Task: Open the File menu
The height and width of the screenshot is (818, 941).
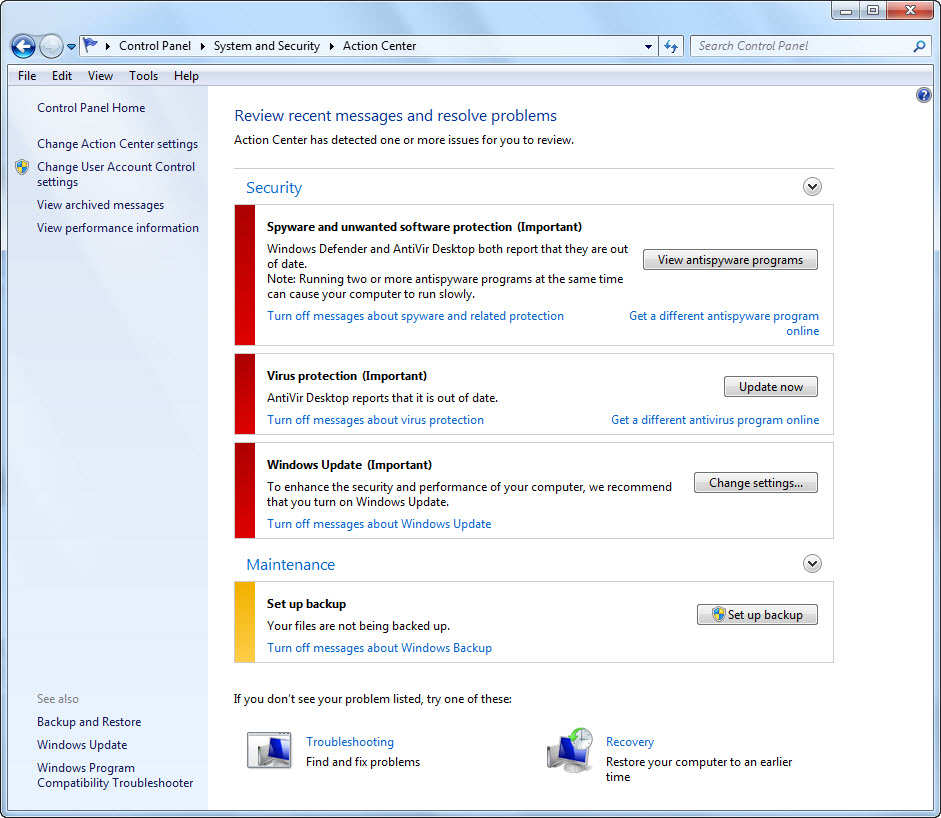Action: point(27,76)
